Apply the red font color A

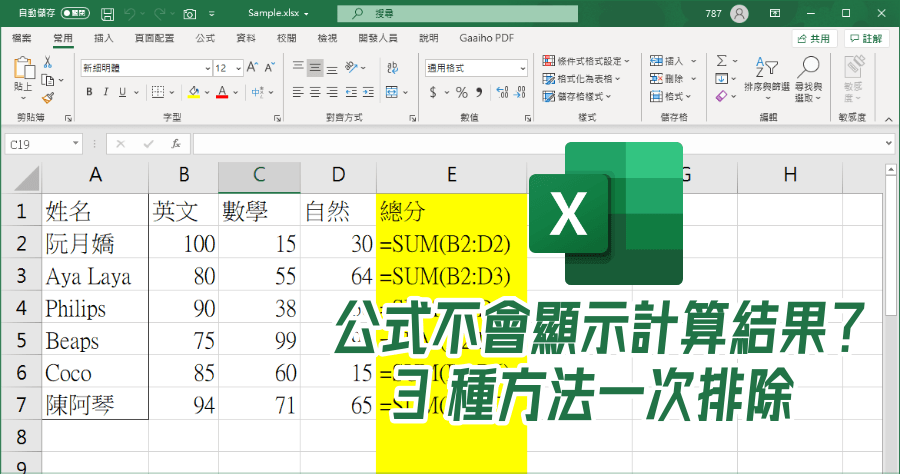[222, 92]
